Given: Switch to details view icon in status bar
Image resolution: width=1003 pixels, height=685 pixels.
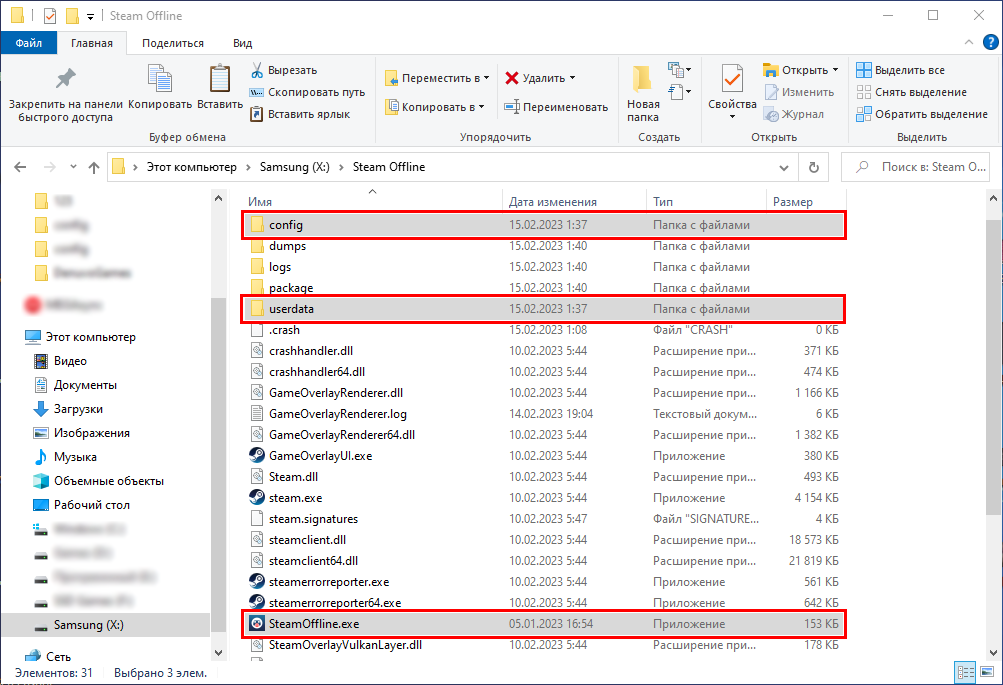Looking at the screenshot, I should click(965, 672).
